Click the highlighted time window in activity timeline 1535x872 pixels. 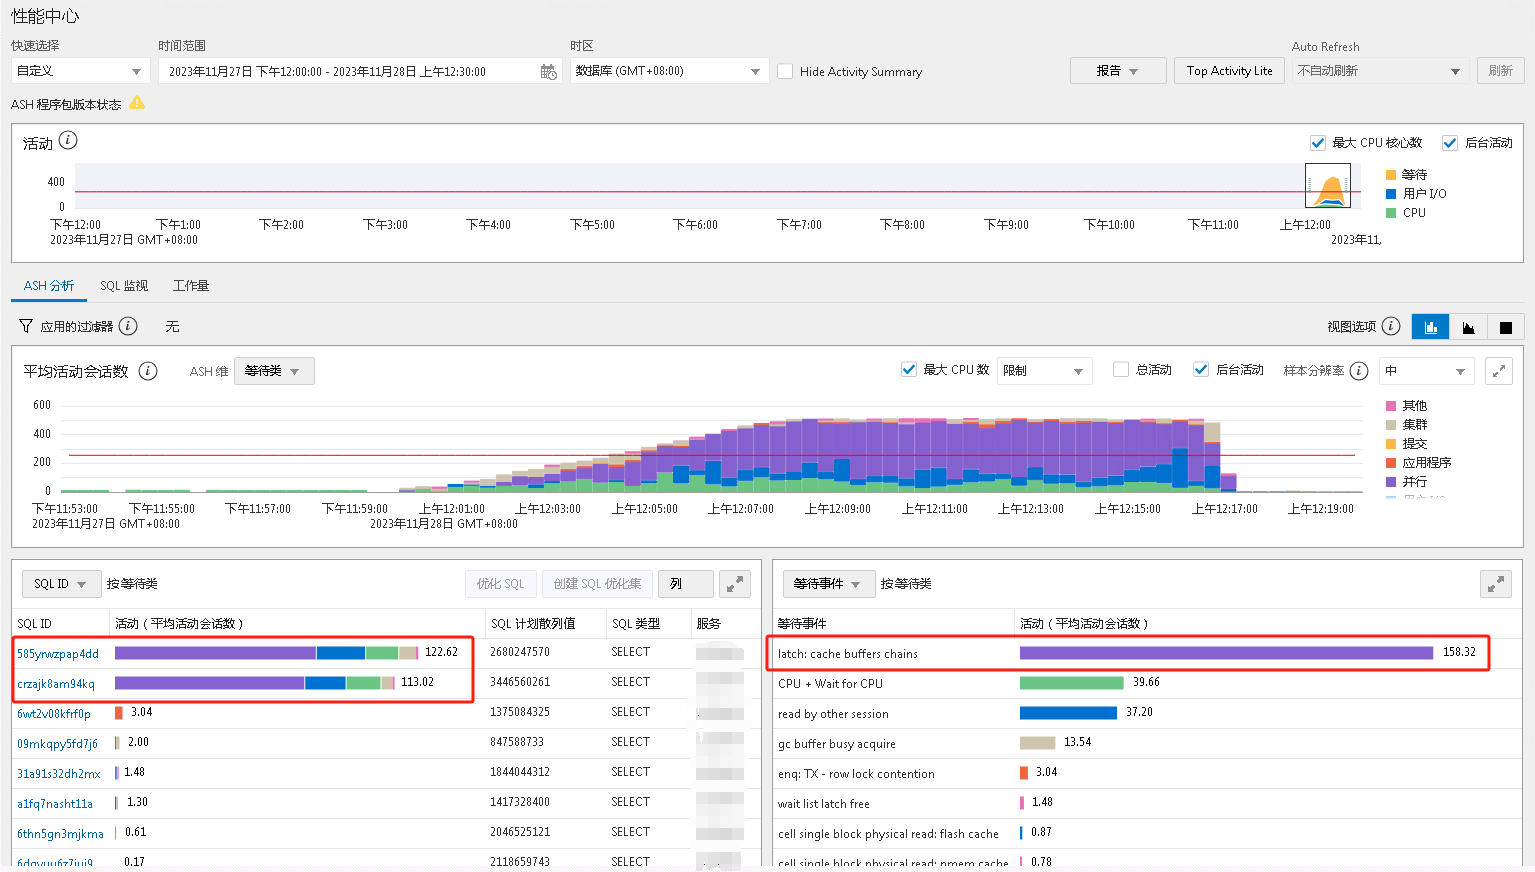(x=1328, y=186)
